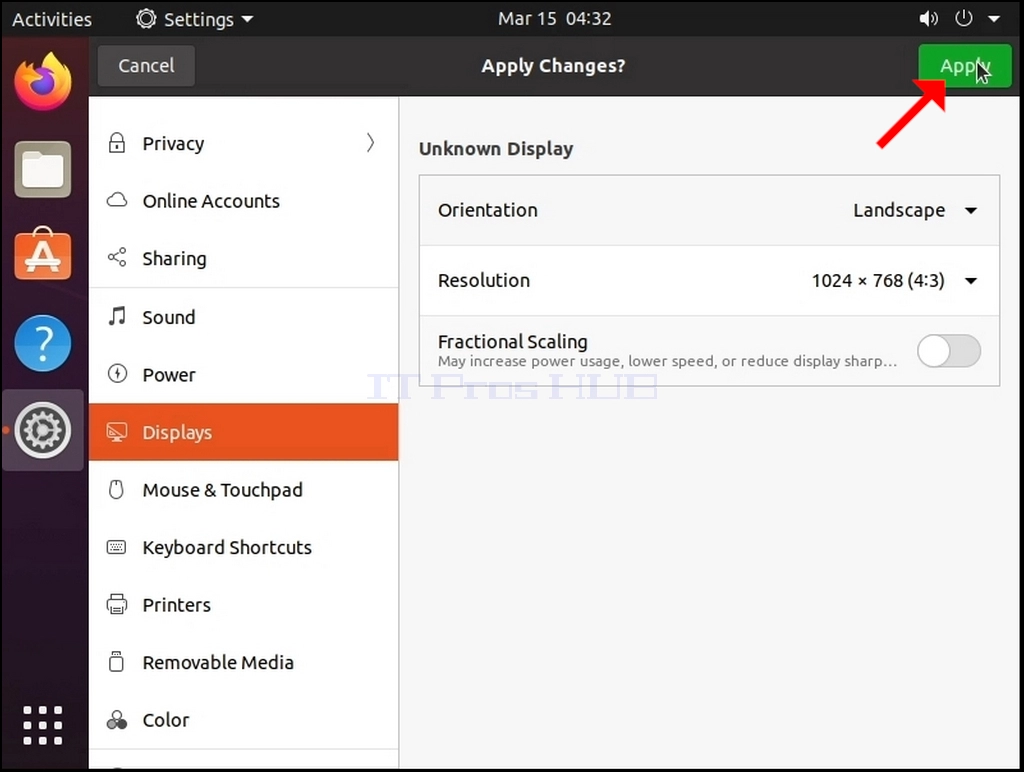Image resolution: width=1024 pixels, height=772 pixels.
Task: Open the Orientation Landscape dropdown
Action: 914,210
